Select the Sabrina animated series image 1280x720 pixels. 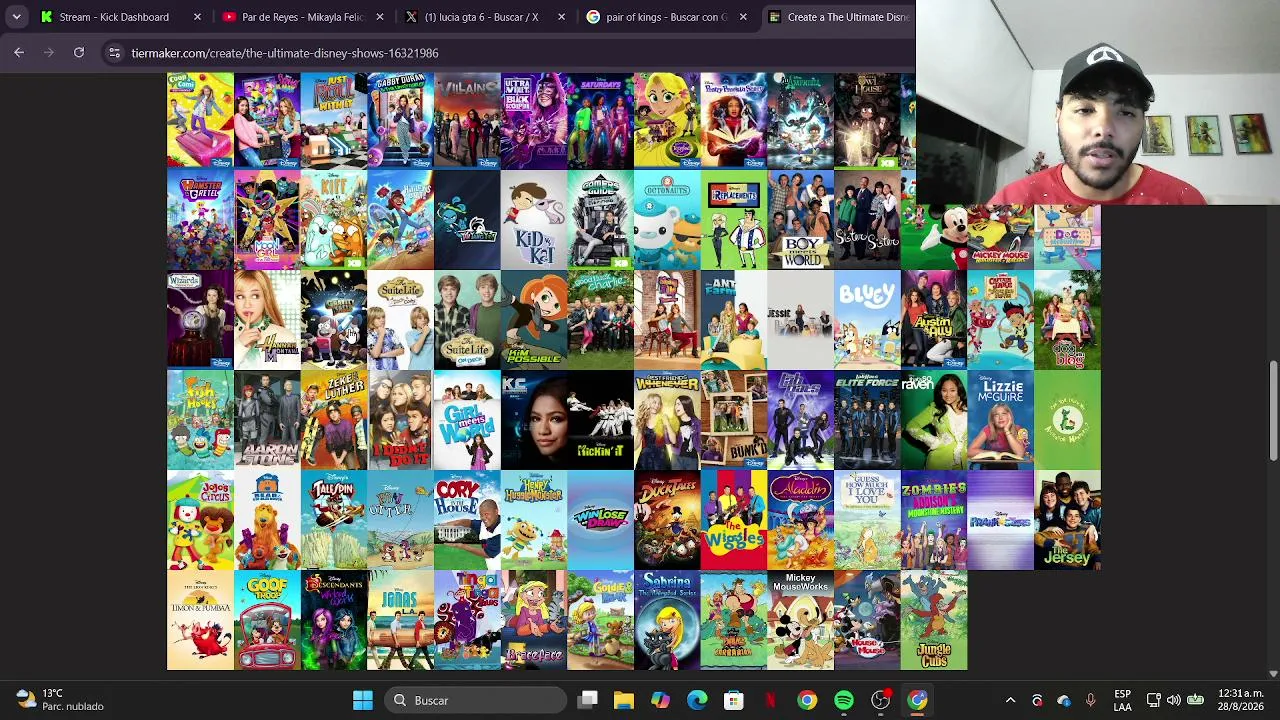tap(667, 620)
